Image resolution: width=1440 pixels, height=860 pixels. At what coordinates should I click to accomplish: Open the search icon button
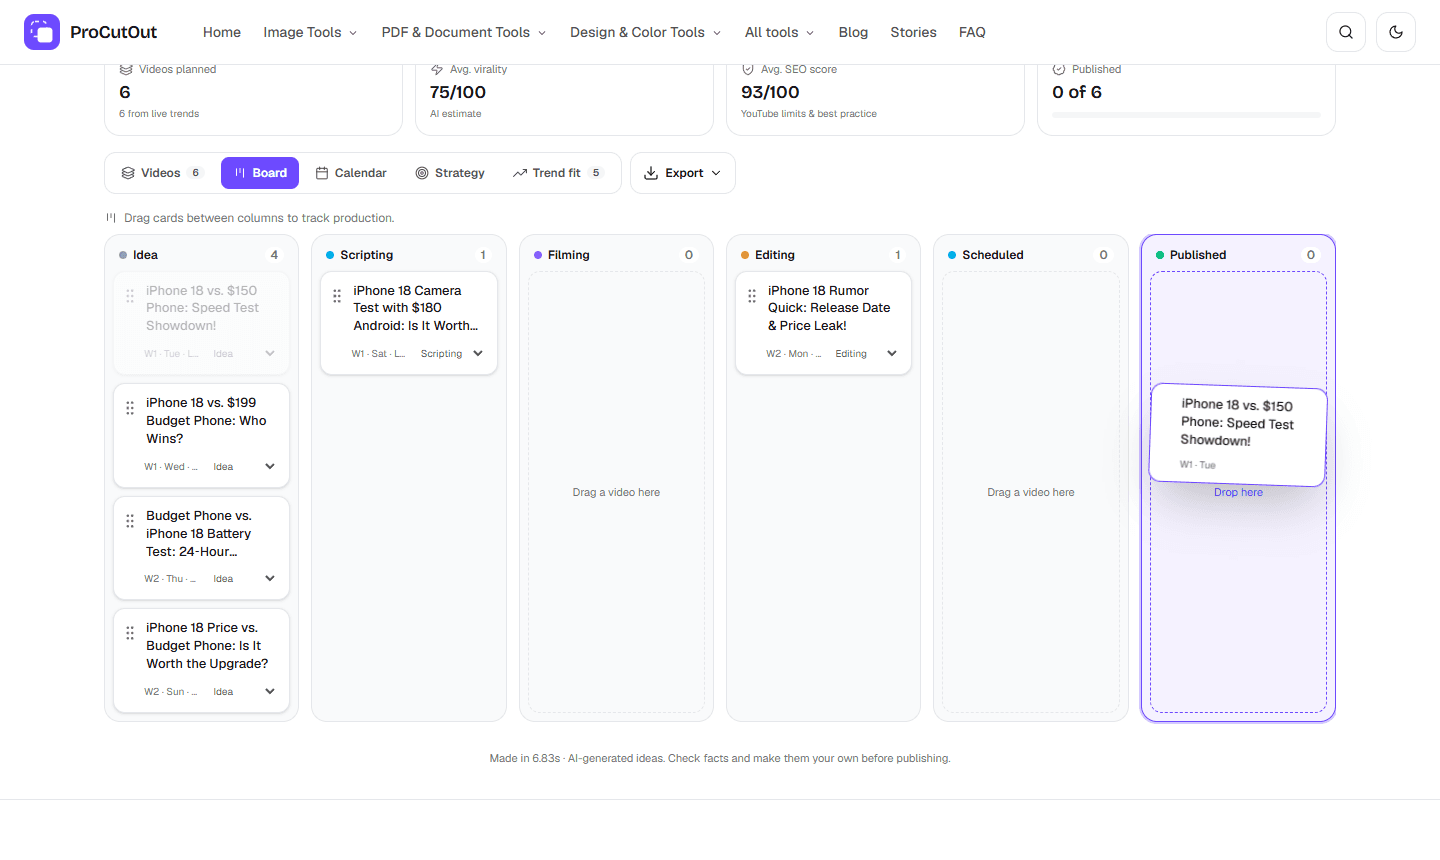[1346, 32]
